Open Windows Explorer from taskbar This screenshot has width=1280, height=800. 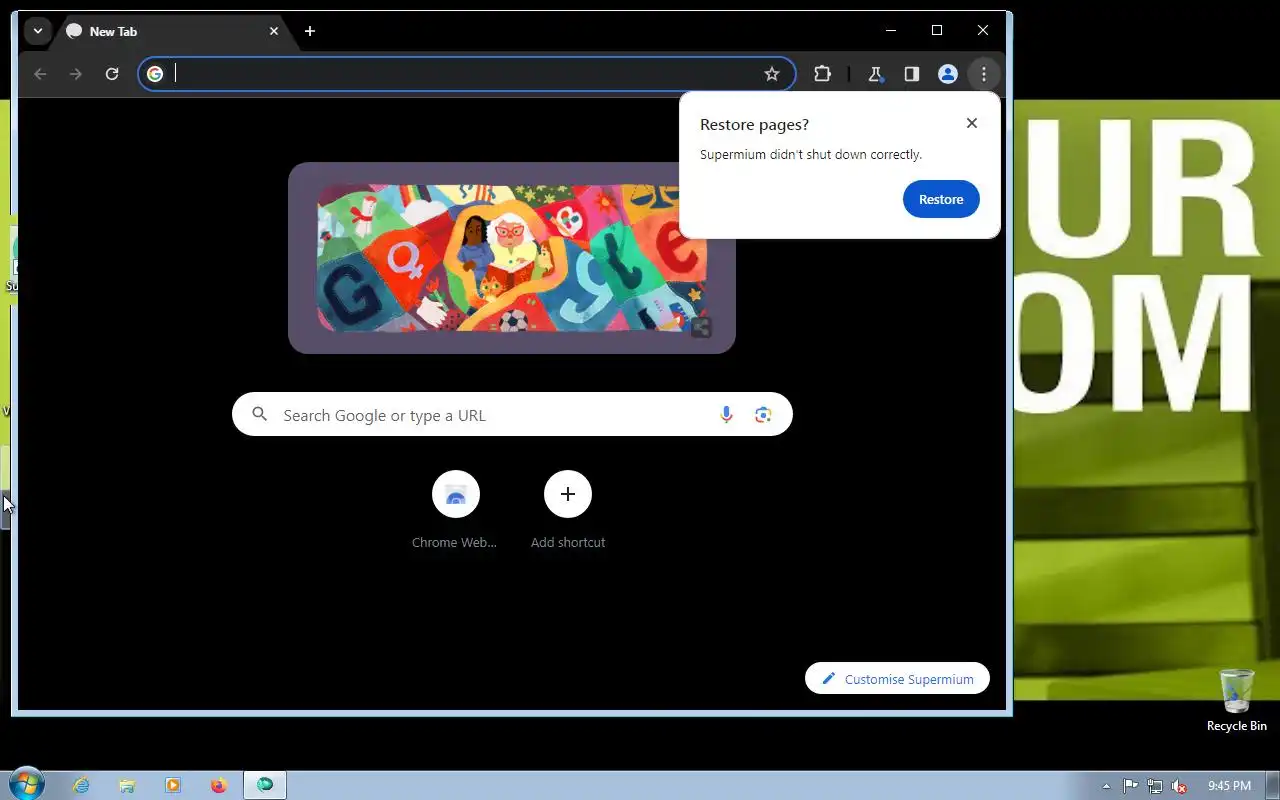tap(127, 786)
